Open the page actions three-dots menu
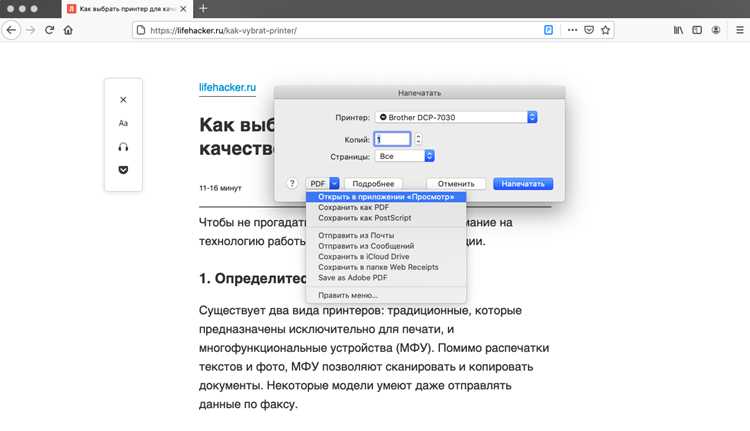Image resolution: width=750 pixels, height=431 pixels. (x=572, y=30)
